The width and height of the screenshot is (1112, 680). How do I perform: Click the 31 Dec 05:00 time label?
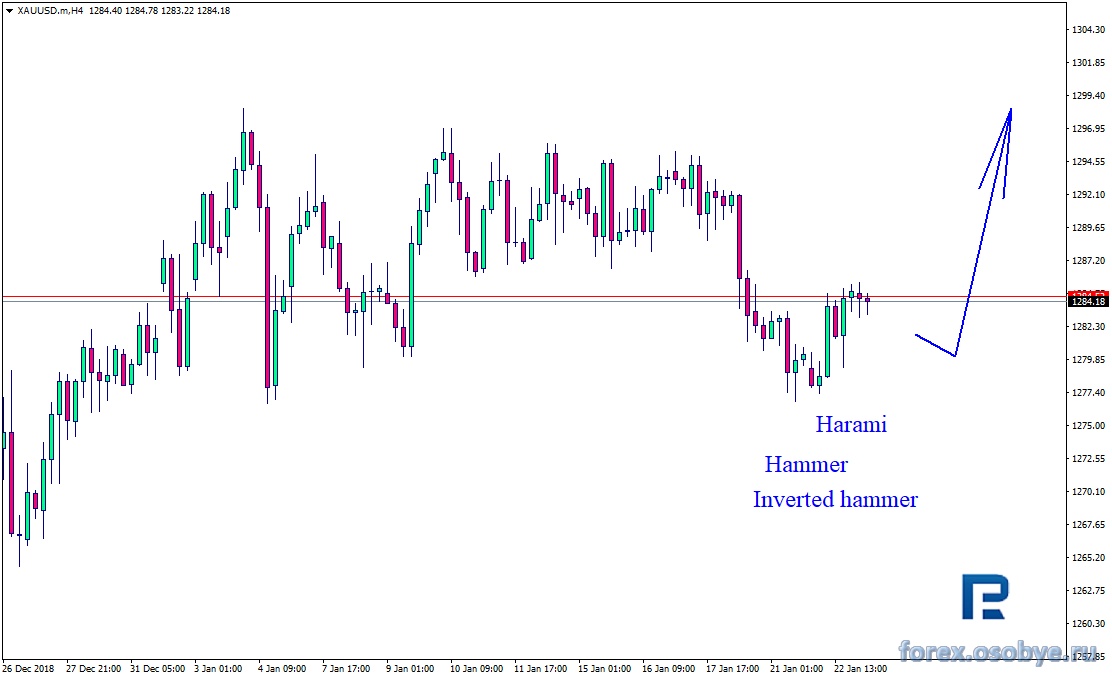tap(157, 669)
